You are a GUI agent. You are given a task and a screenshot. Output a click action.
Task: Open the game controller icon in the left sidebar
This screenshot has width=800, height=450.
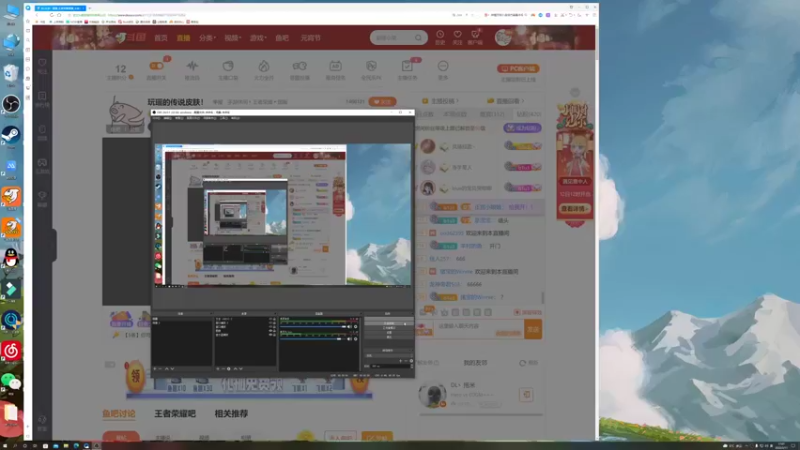pyautogui.click(x=42, y=163)
